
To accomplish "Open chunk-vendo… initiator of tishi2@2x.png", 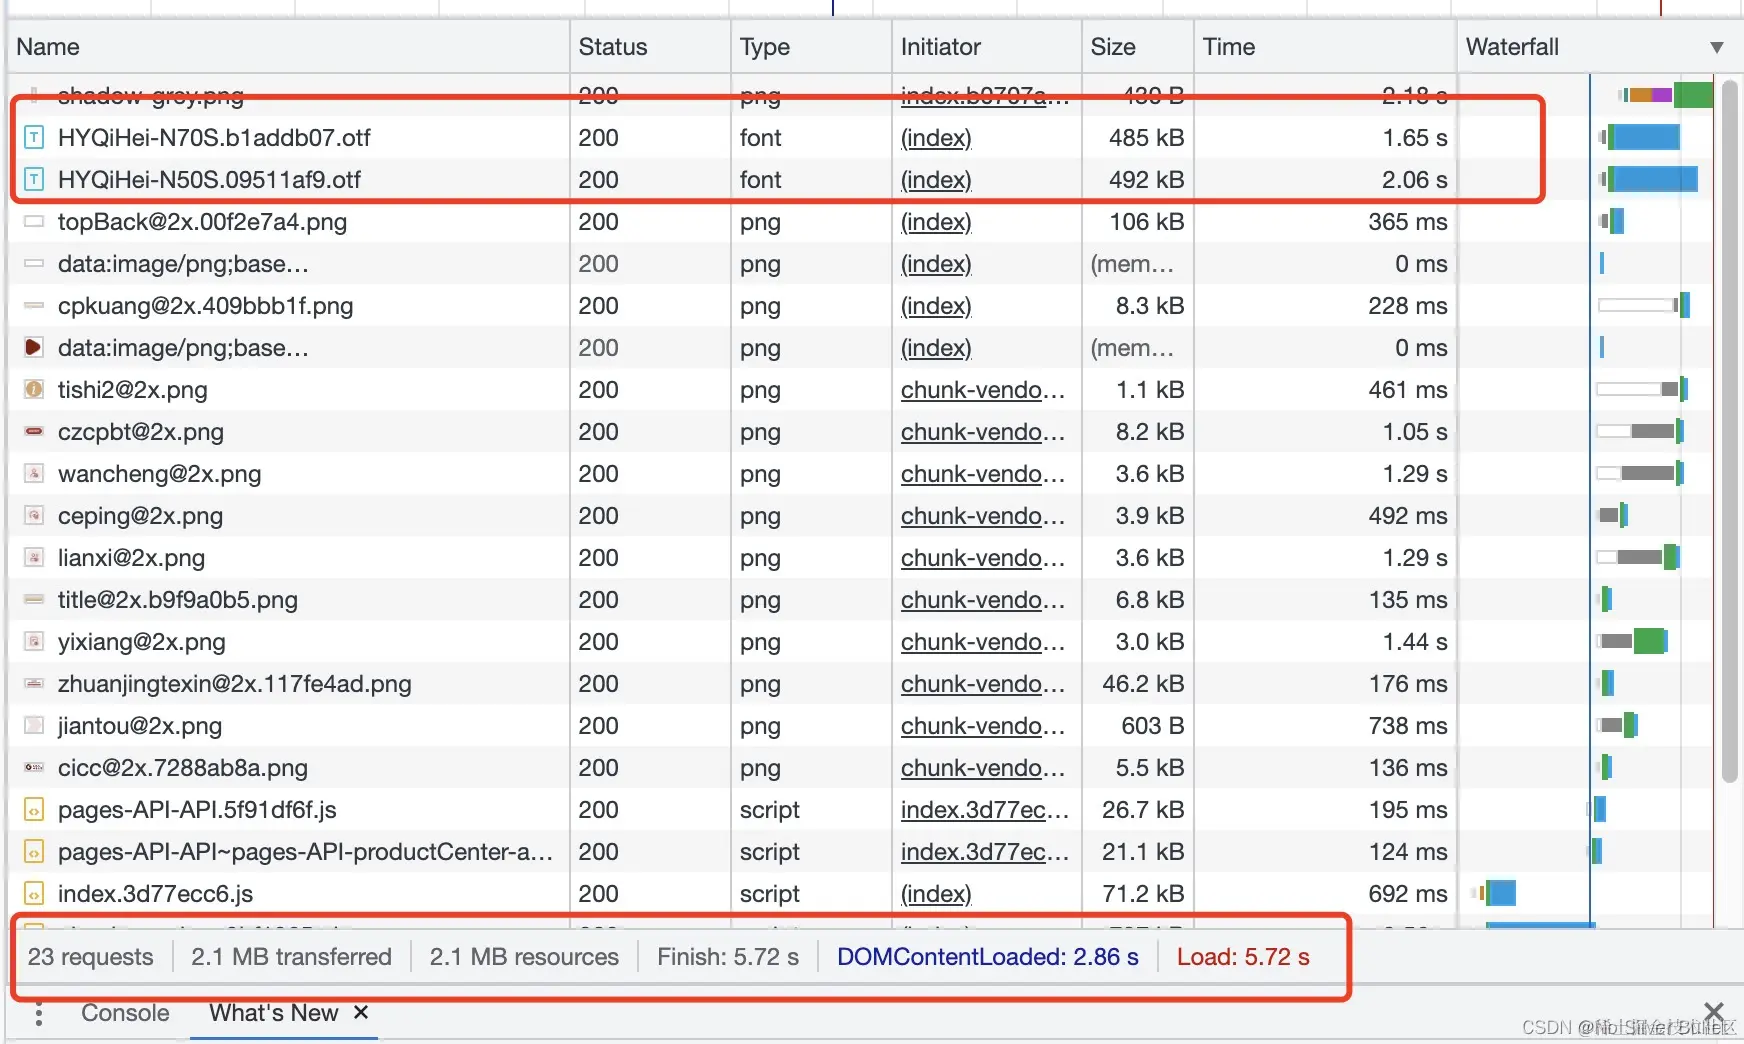I will [983, 390].
